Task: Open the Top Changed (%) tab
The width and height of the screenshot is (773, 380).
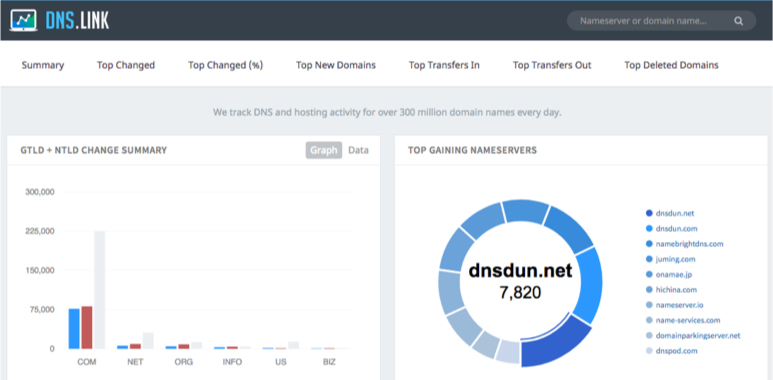Action: (x=225, y=65)
